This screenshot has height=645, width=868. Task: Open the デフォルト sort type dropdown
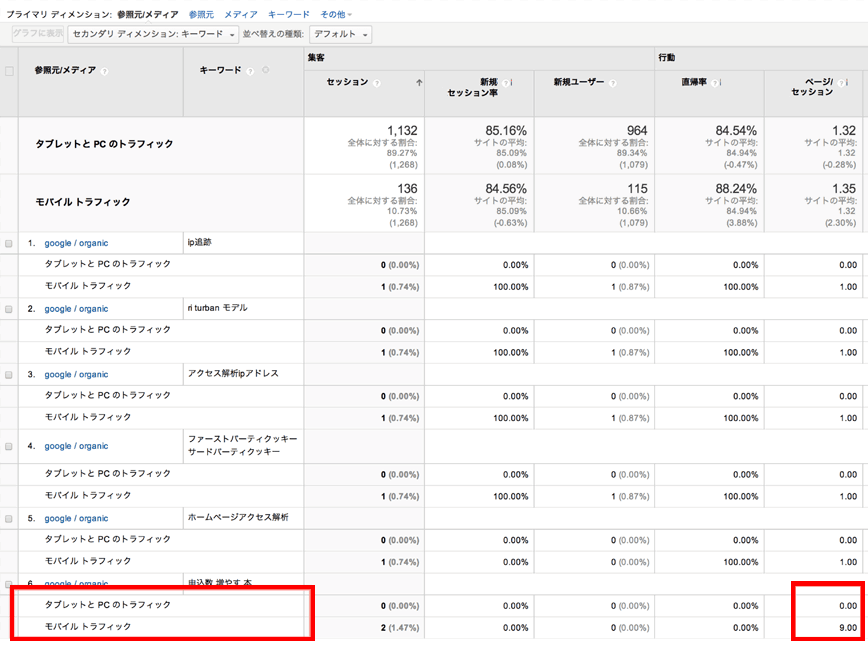point(341,34)
